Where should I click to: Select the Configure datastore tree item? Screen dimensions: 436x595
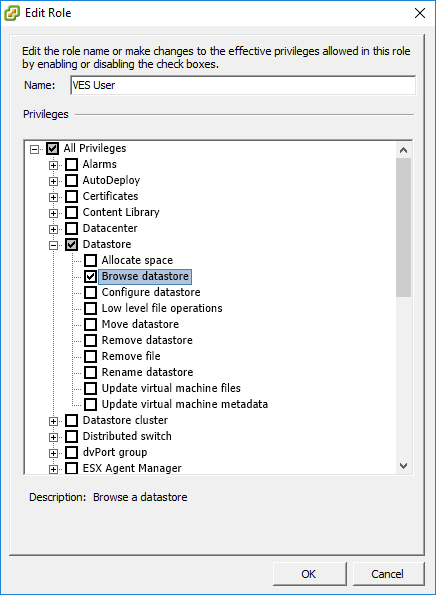(151, 292)
